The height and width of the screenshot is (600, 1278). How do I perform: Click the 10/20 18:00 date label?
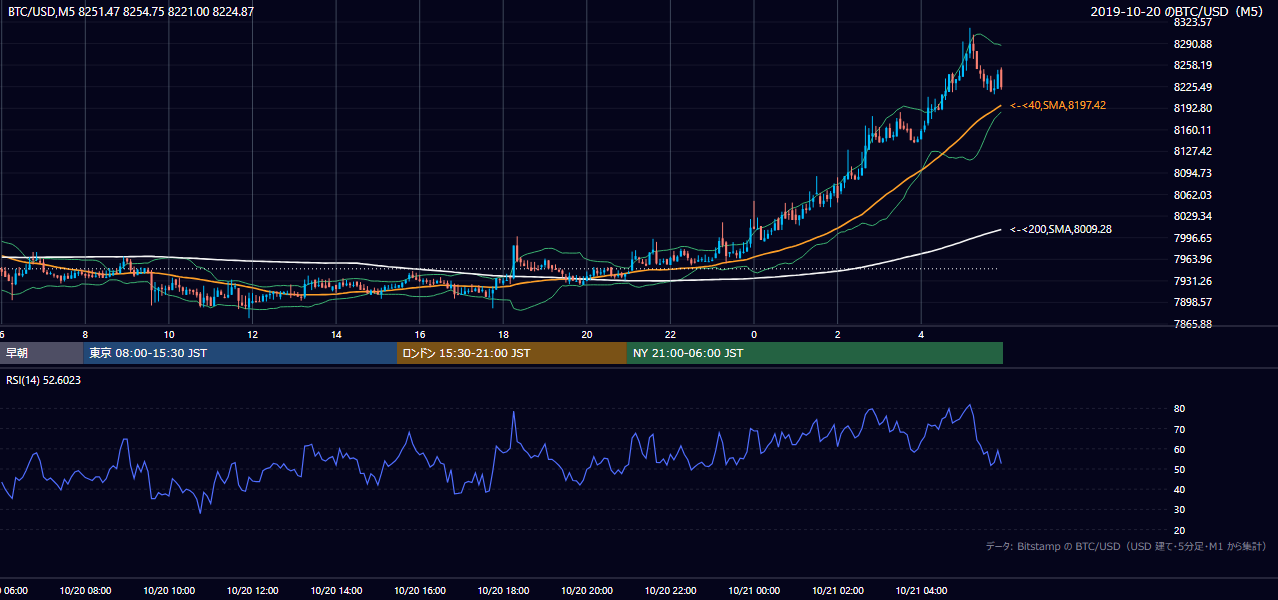tap(503, 591)
